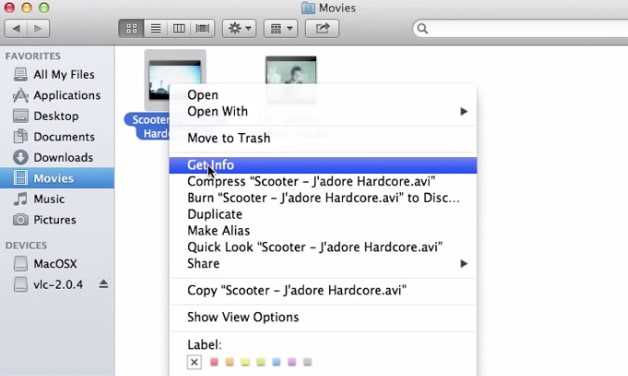
Task: Apply the green label color
Action: tap(261, 362)
